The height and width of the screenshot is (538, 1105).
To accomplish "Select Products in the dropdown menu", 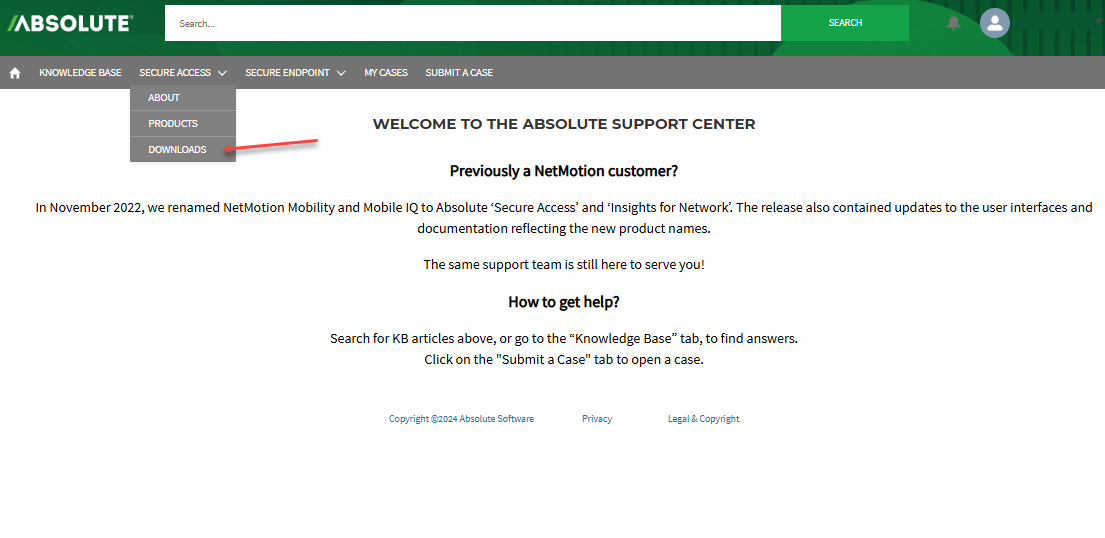I will click(x=173, y=124).
